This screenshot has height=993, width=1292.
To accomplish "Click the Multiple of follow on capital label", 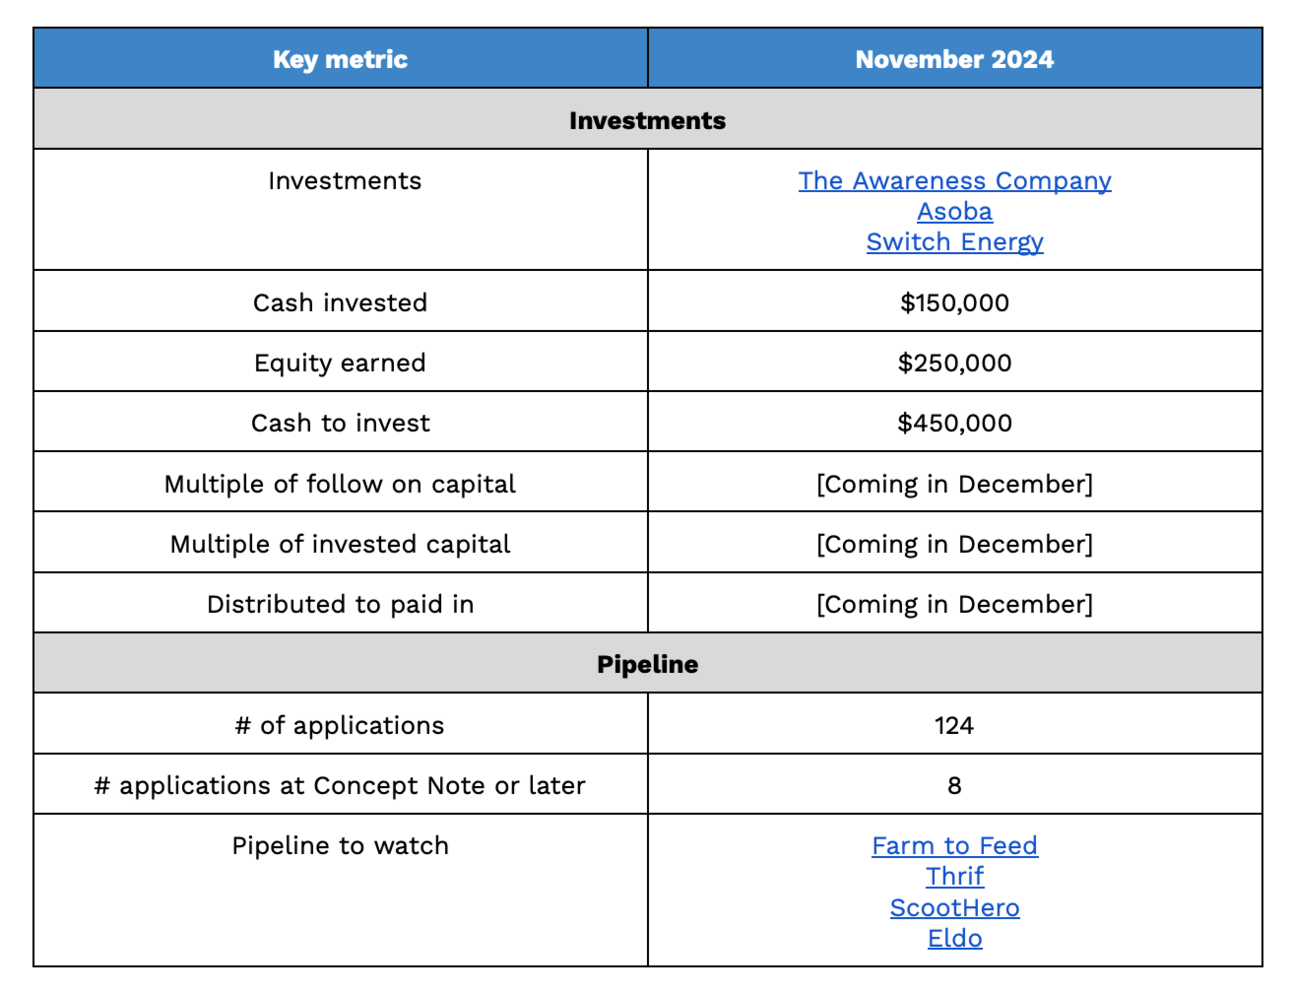I will coord(340,483).
